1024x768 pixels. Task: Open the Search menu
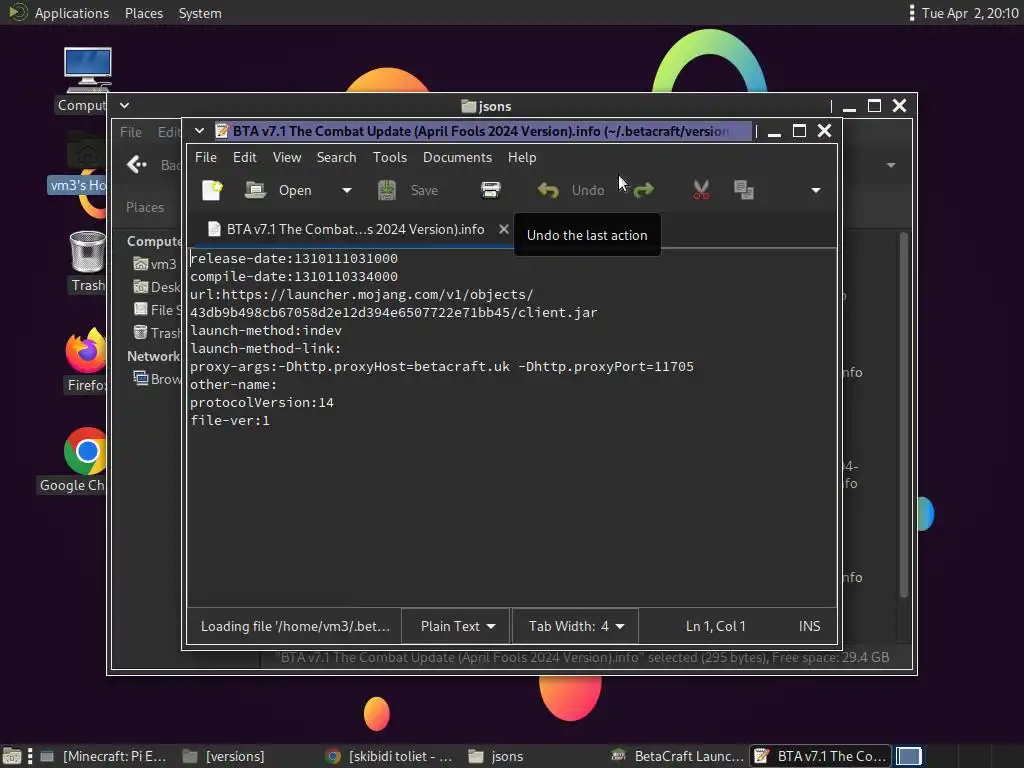coord(336,157)
